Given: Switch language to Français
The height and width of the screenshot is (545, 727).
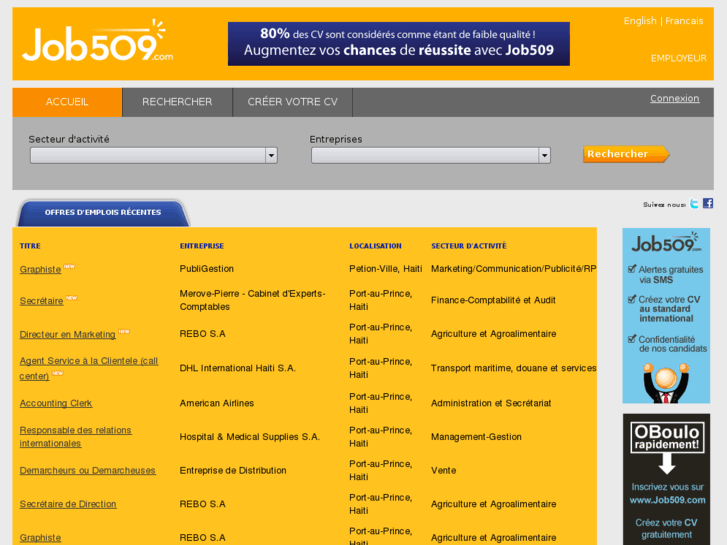Looking at the screenshot, I should pos(684,21).
